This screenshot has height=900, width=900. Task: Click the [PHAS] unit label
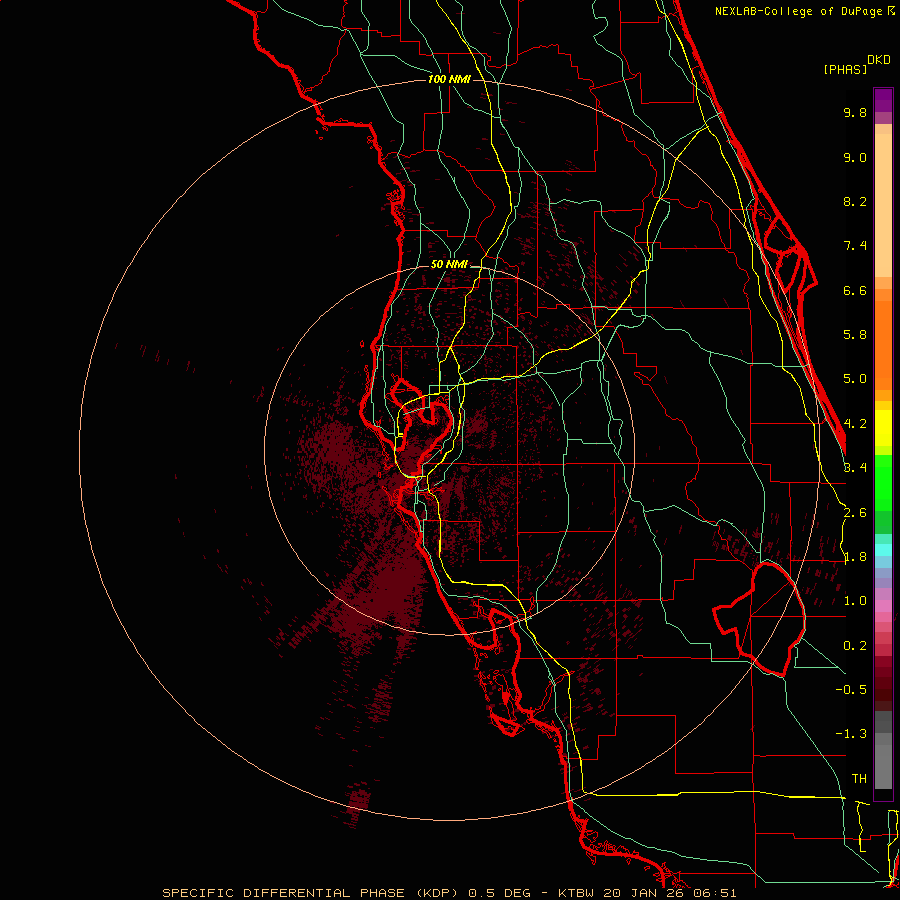(x=845, y=69)
